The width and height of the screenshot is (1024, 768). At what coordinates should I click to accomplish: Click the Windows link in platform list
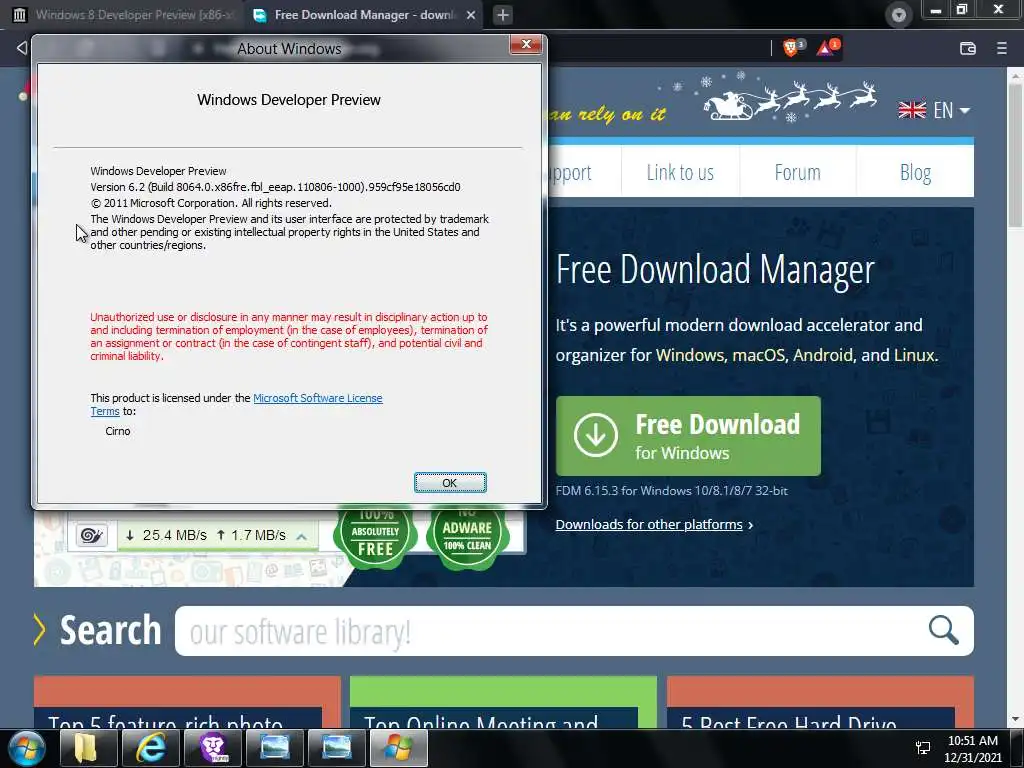pos(690,355)
